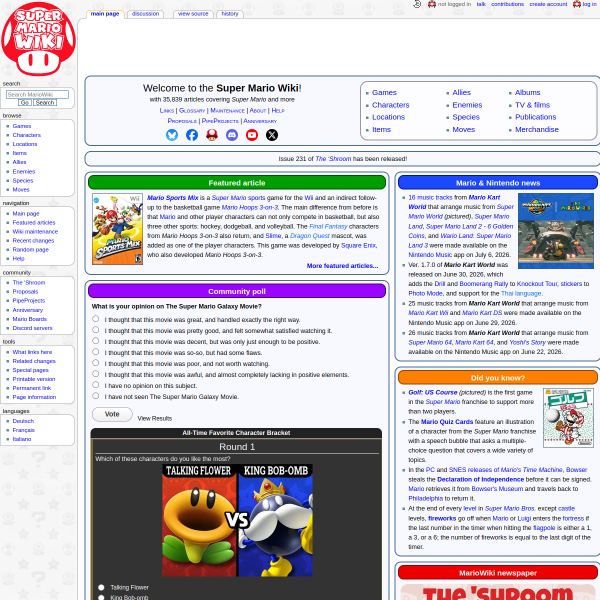Click the Go button under search
Image resolution: width=600 pixels, height=600 pixels.
coord(25,103)
